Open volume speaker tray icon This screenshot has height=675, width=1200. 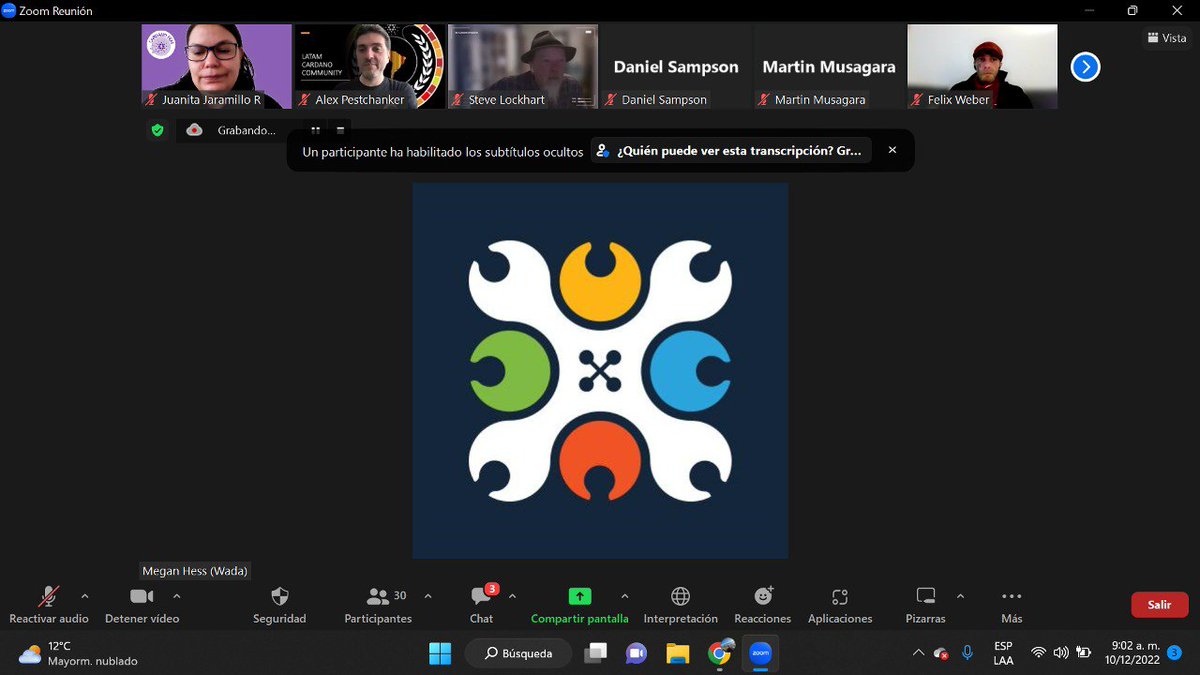point(1061,653)
